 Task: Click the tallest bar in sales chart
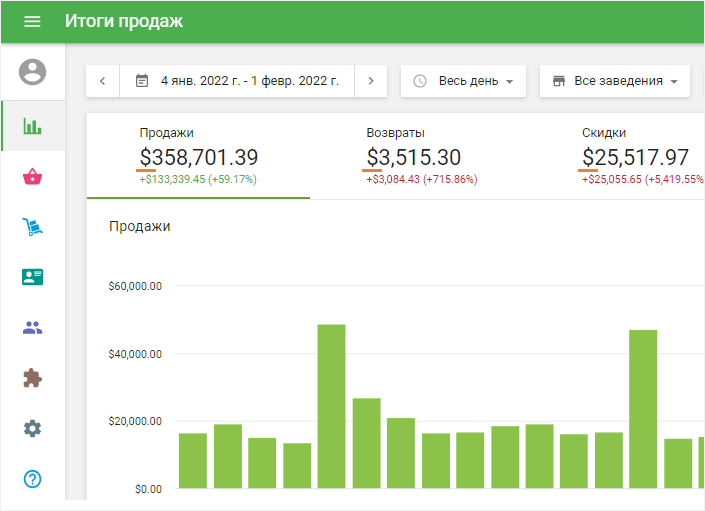[x=331, y=406]
